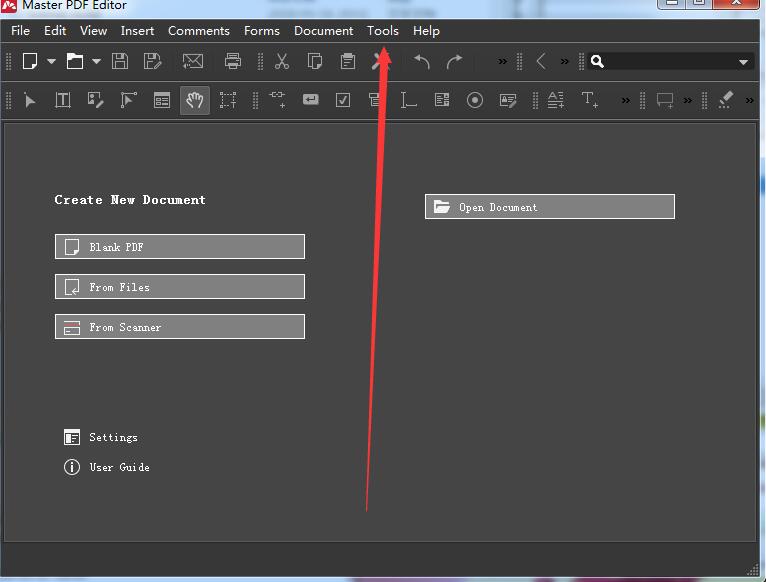Click the Cut scissors icon

(282, 61)
